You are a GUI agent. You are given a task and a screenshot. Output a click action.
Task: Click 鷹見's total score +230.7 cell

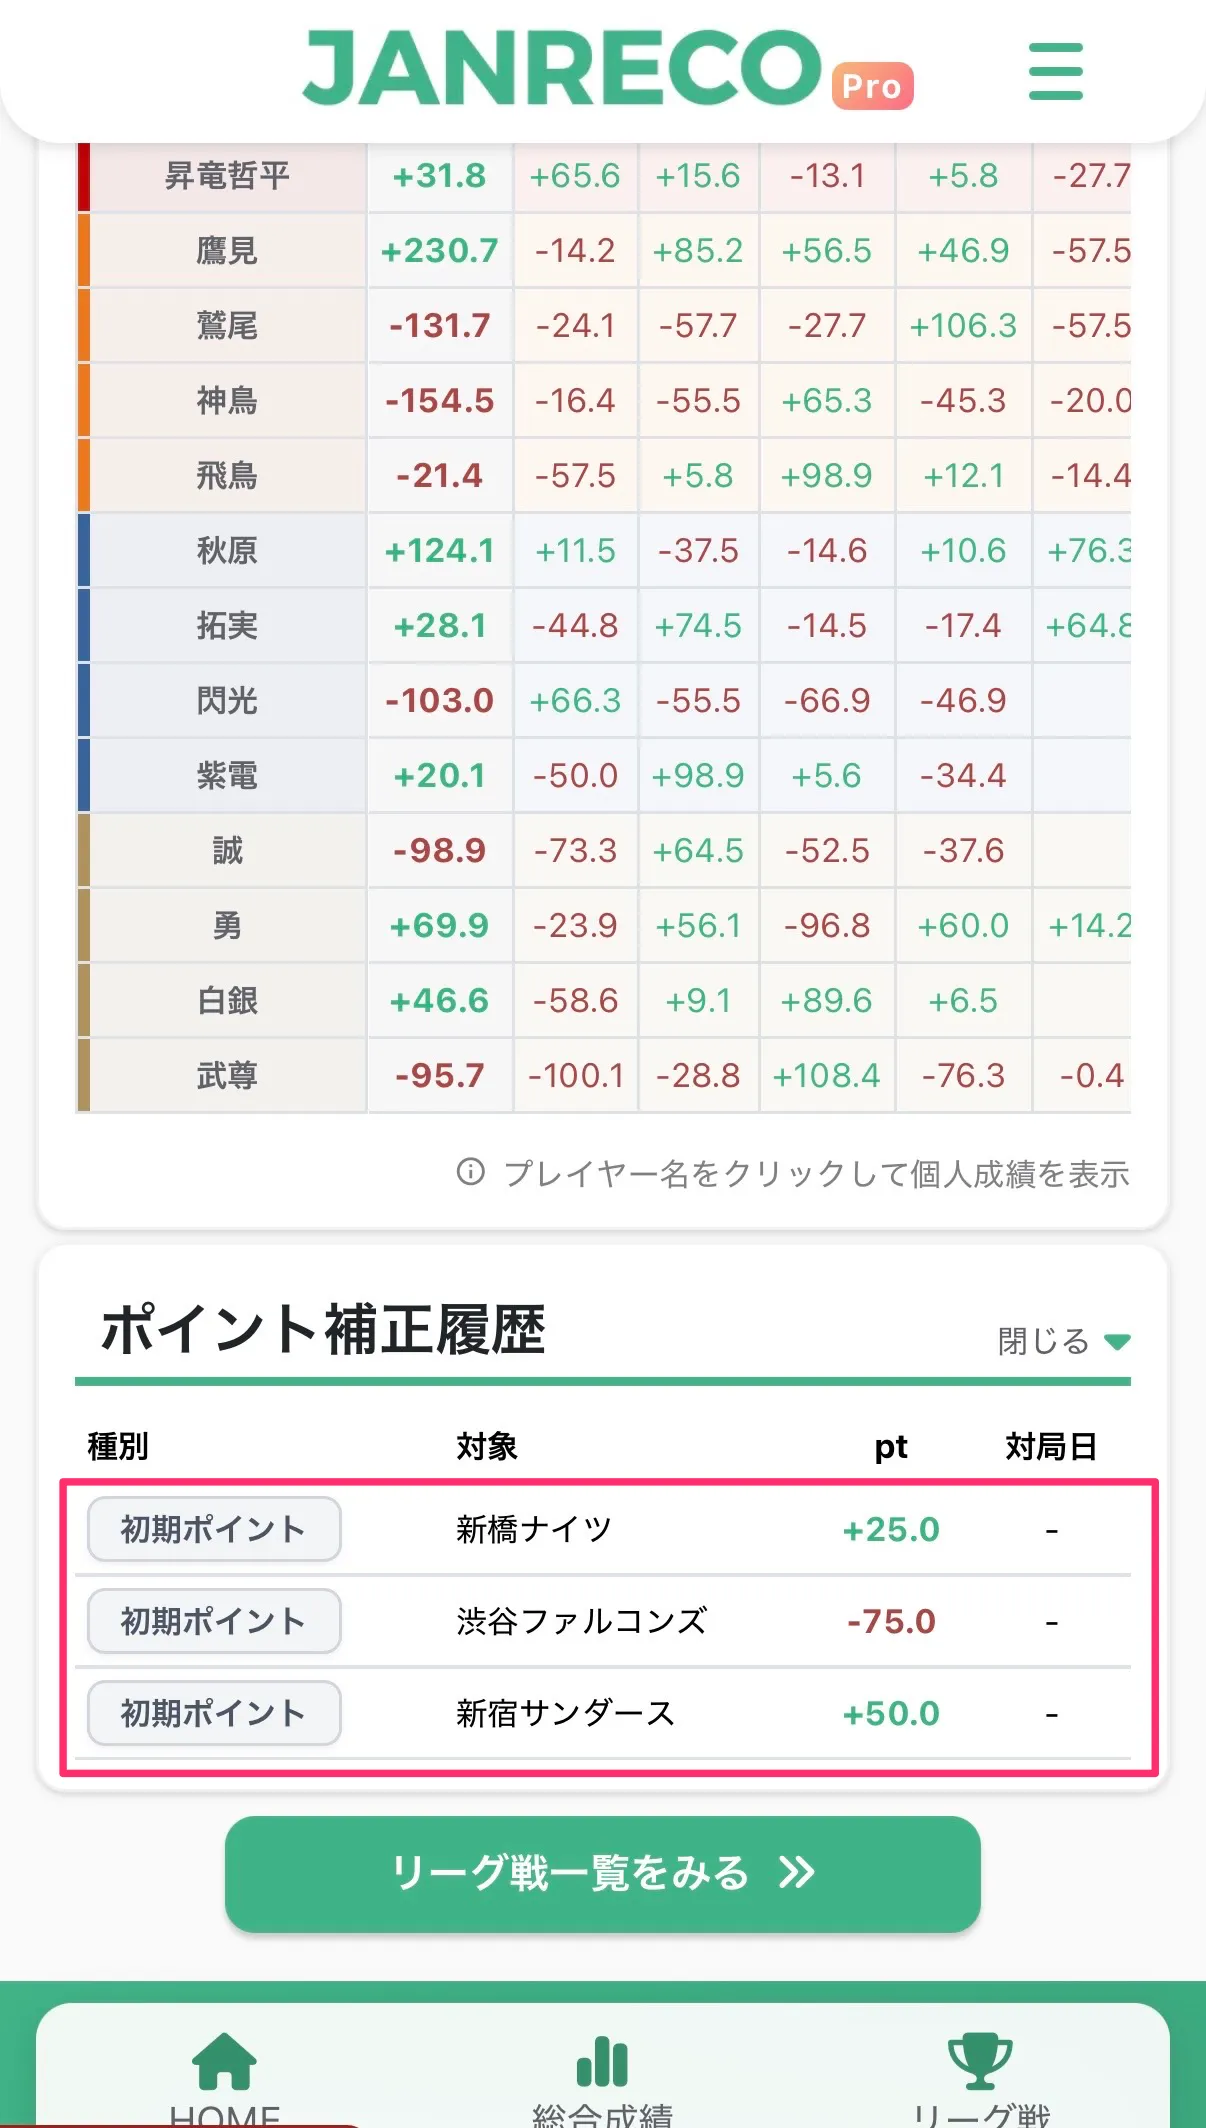[438, 250]
